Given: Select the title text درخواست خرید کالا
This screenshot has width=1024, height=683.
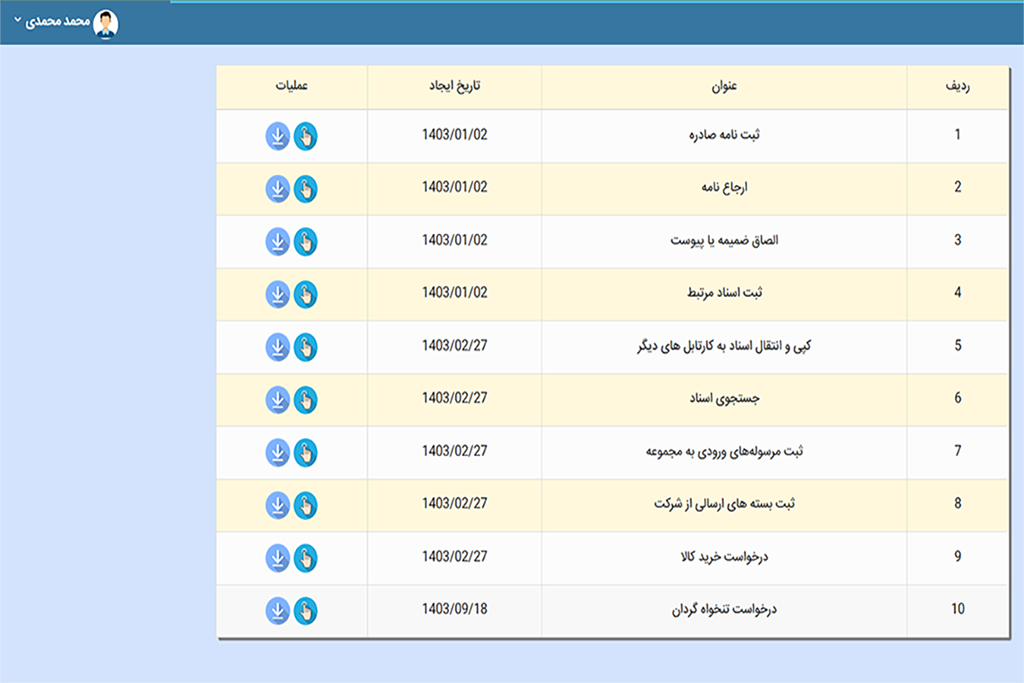Looking at the screenshot, I should (x=724, y=557).
